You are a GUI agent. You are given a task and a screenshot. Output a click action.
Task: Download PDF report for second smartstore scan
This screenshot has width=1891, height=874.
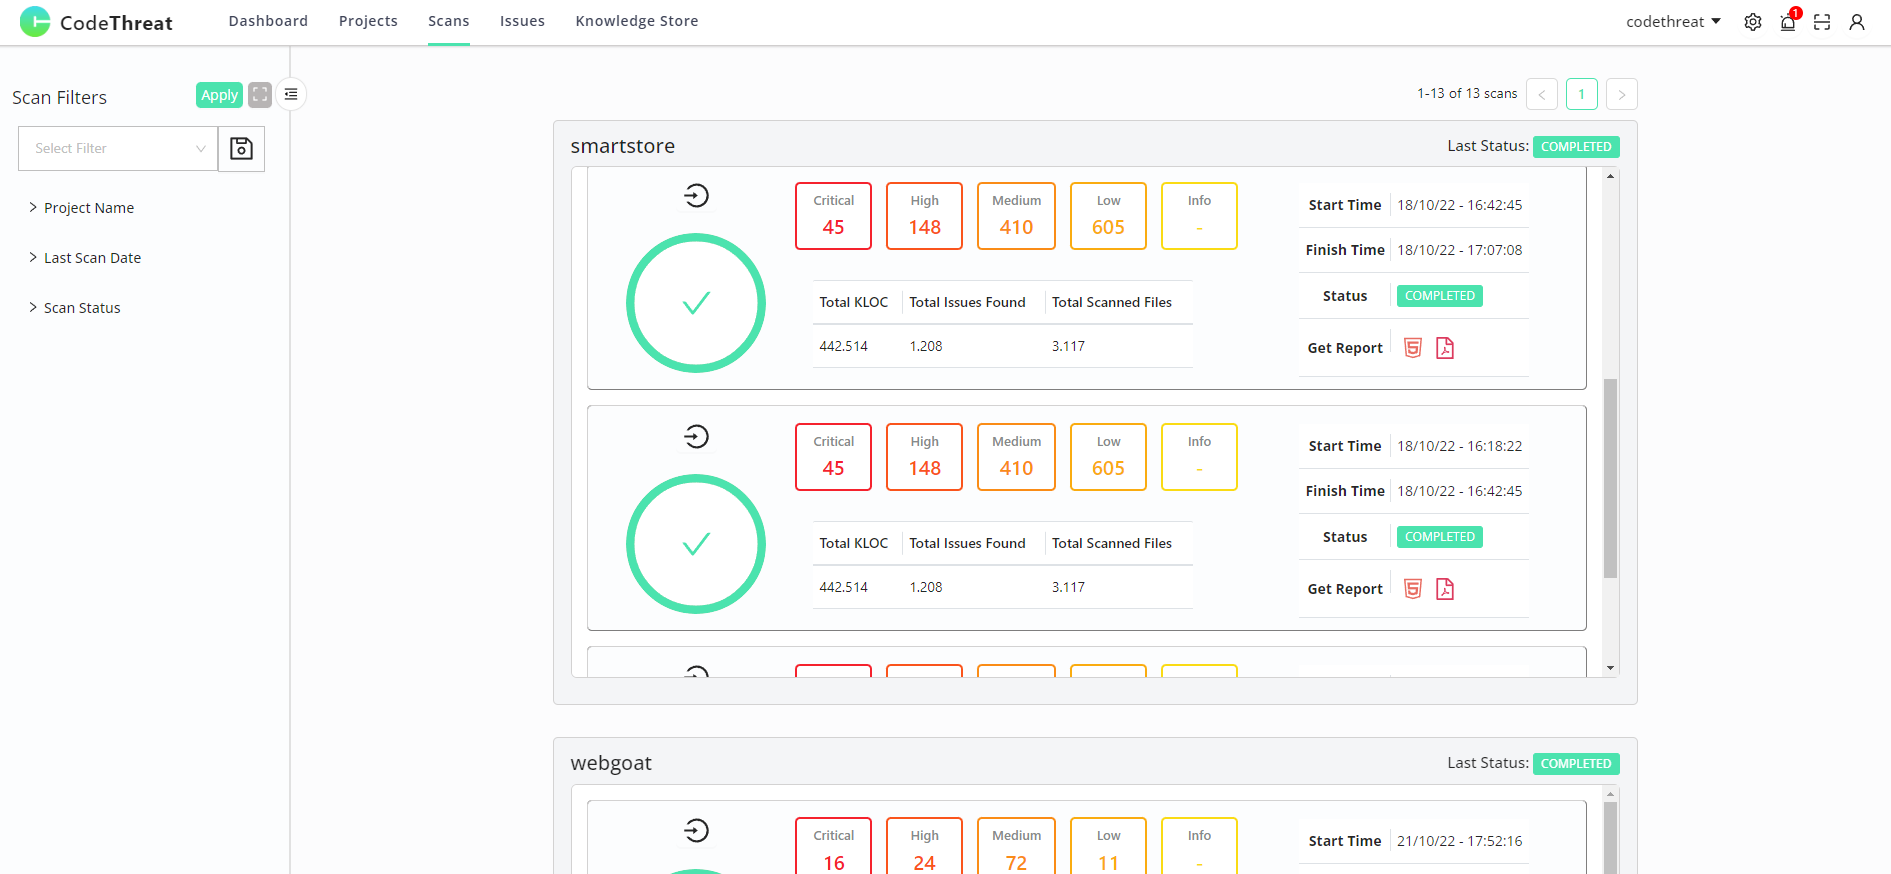click(1445, 589)
